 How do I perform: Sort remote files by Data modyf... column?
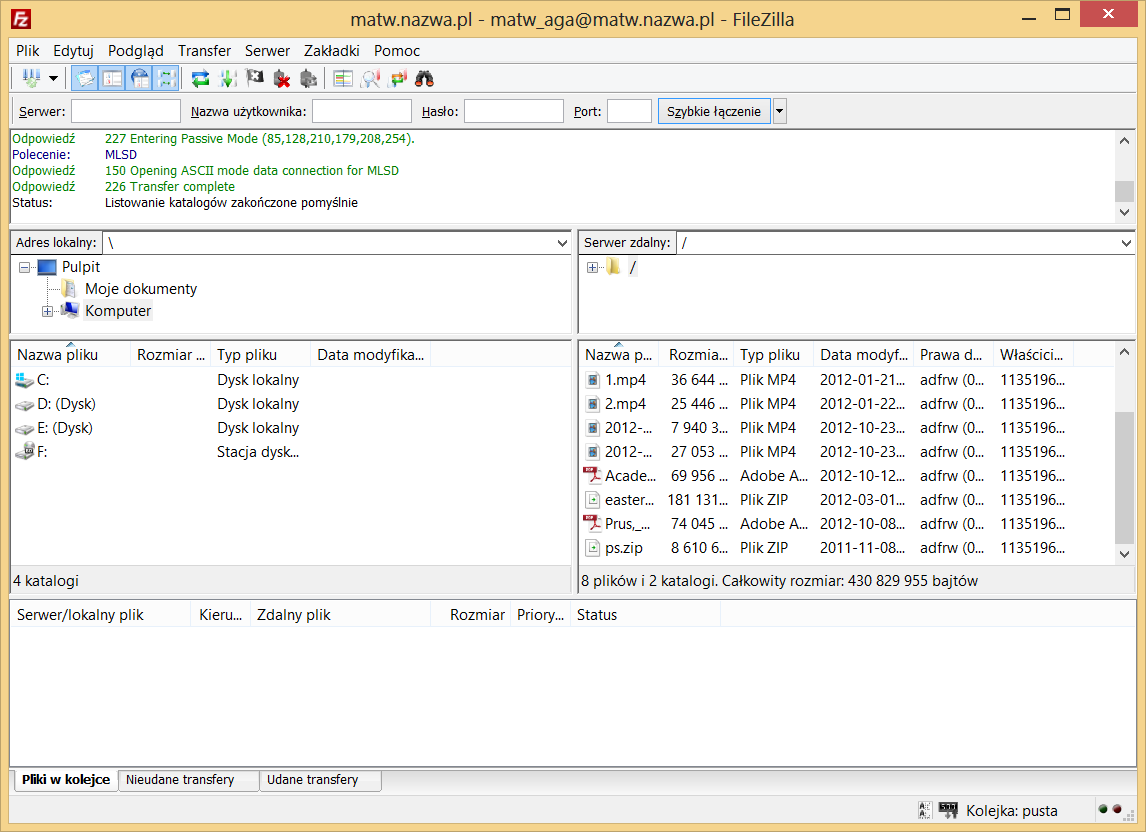click(x=864, y=355)
